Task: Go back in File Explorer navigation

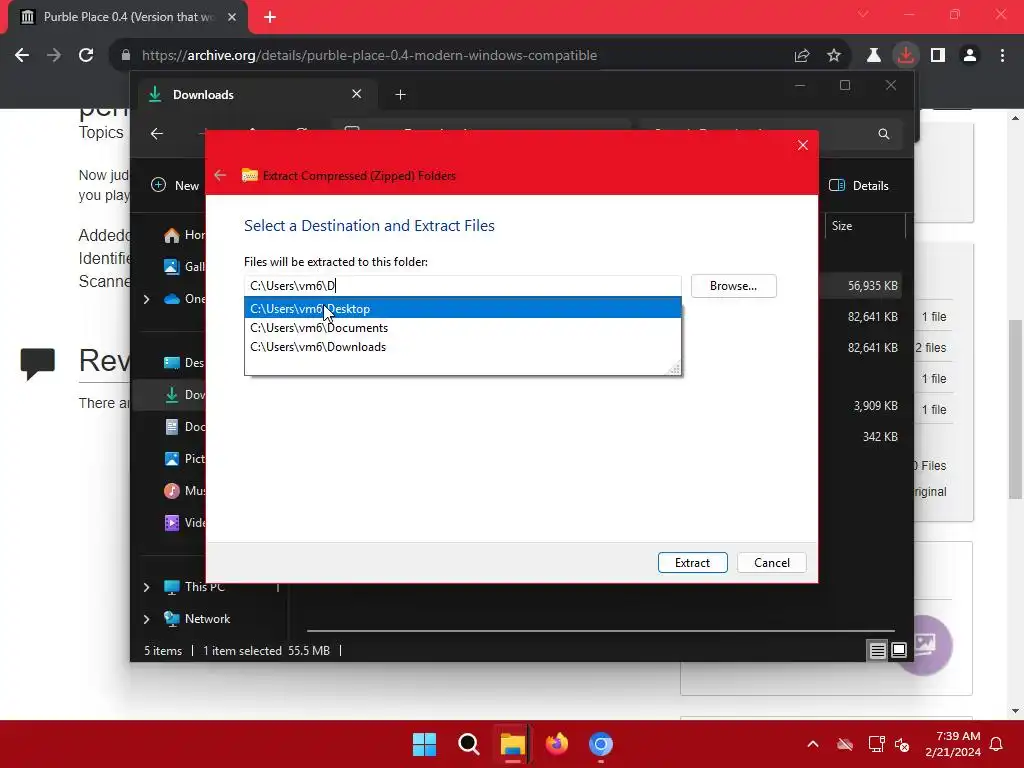Action: [x=157, y=134]
